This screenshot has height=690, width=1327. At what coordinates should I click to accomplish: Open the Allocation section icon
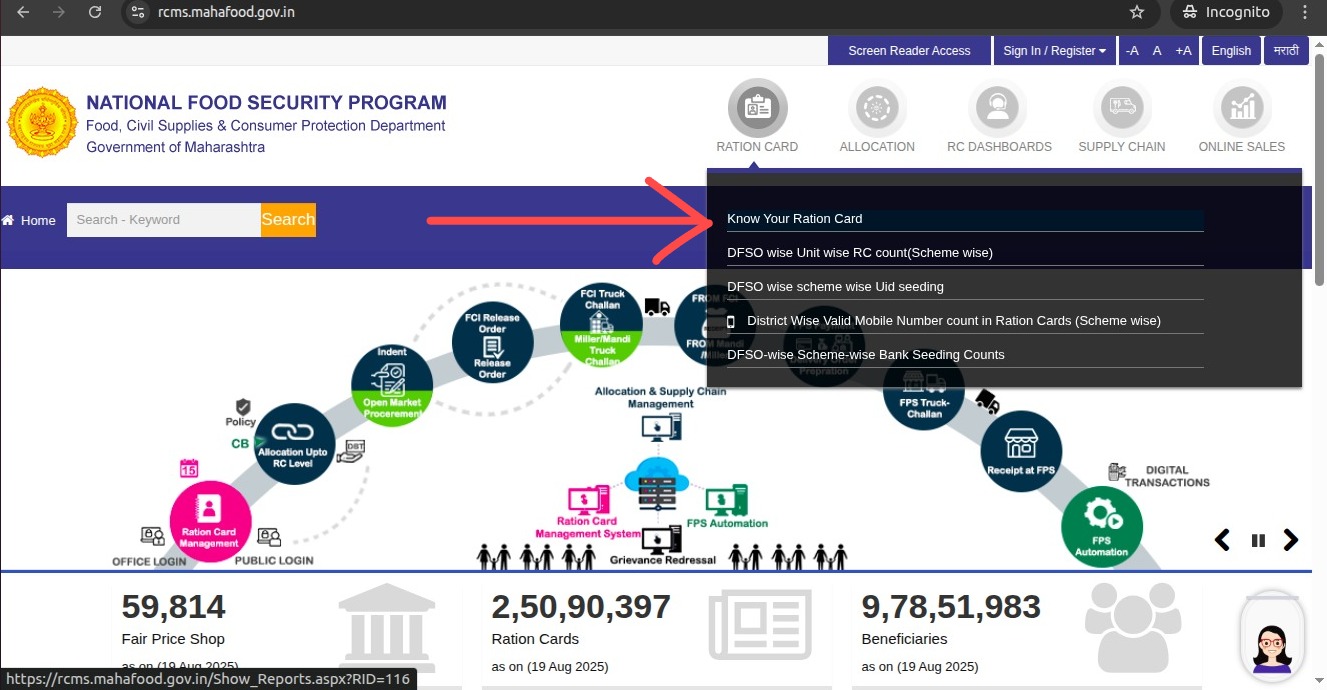tap(877, 108)
